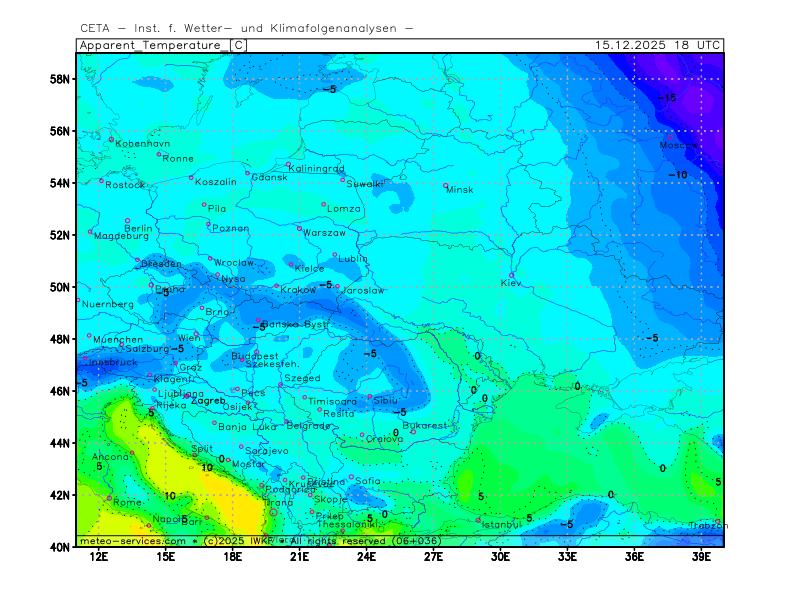Click the Warszaw city label

[325, 233]
